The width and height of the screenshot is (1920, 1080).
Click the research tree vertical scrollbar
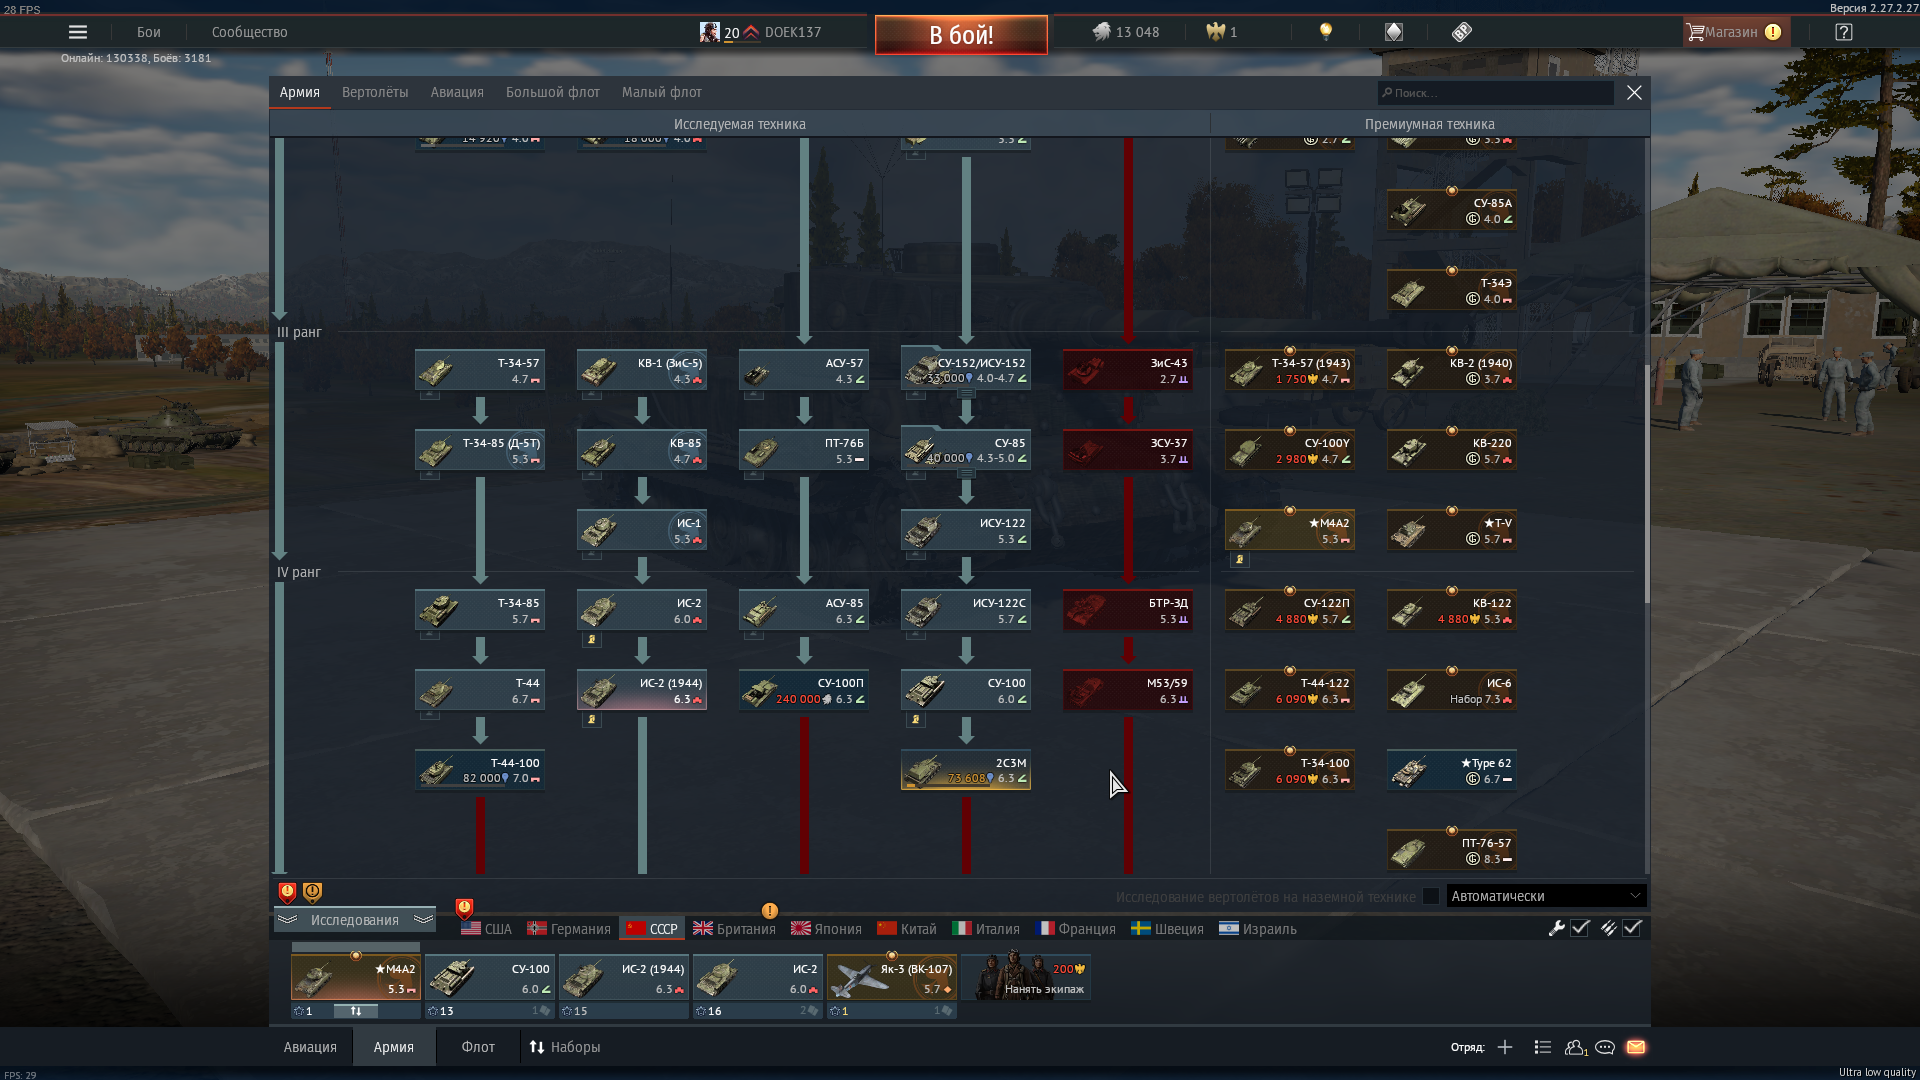(x=1646, y=484)
